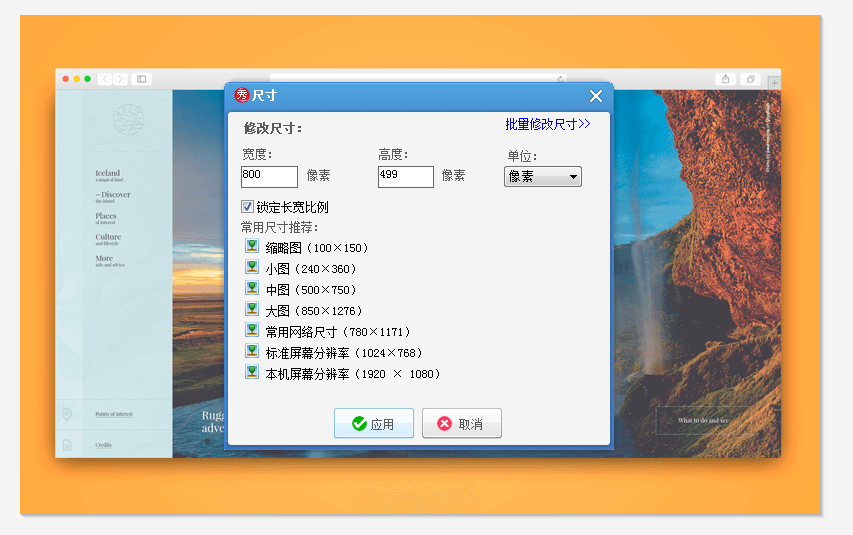Click the document icon beside Credits

tap(67, 445)
